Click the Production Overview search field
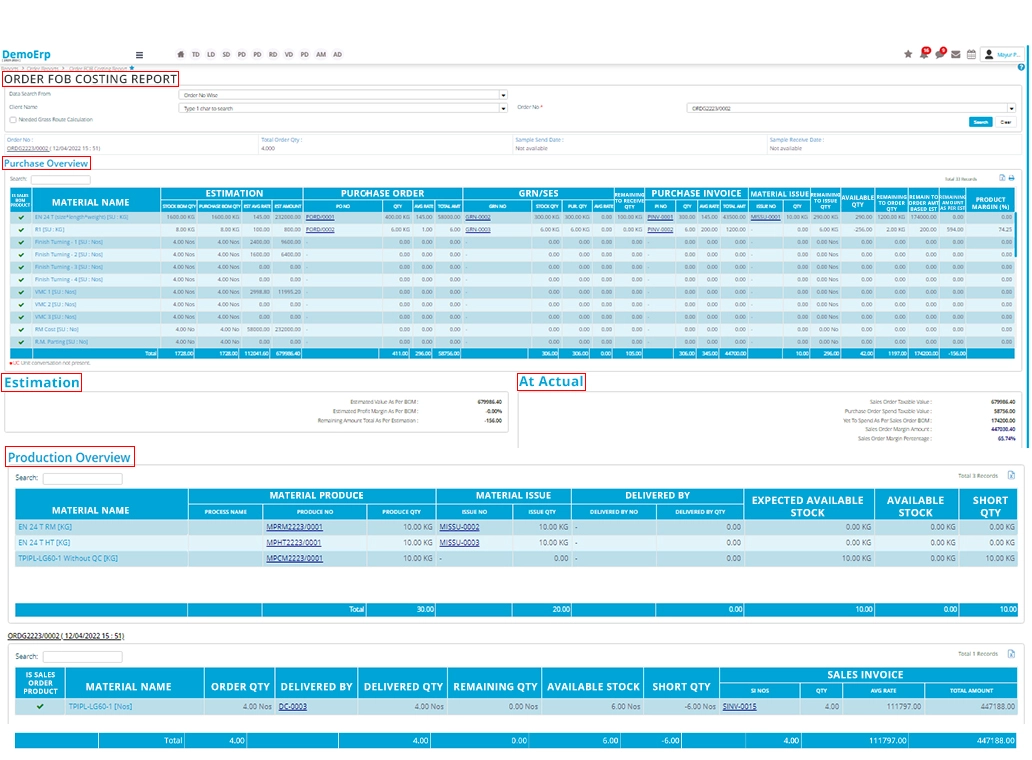This screenshot has height=760, width=1032. tap(82, 479)
